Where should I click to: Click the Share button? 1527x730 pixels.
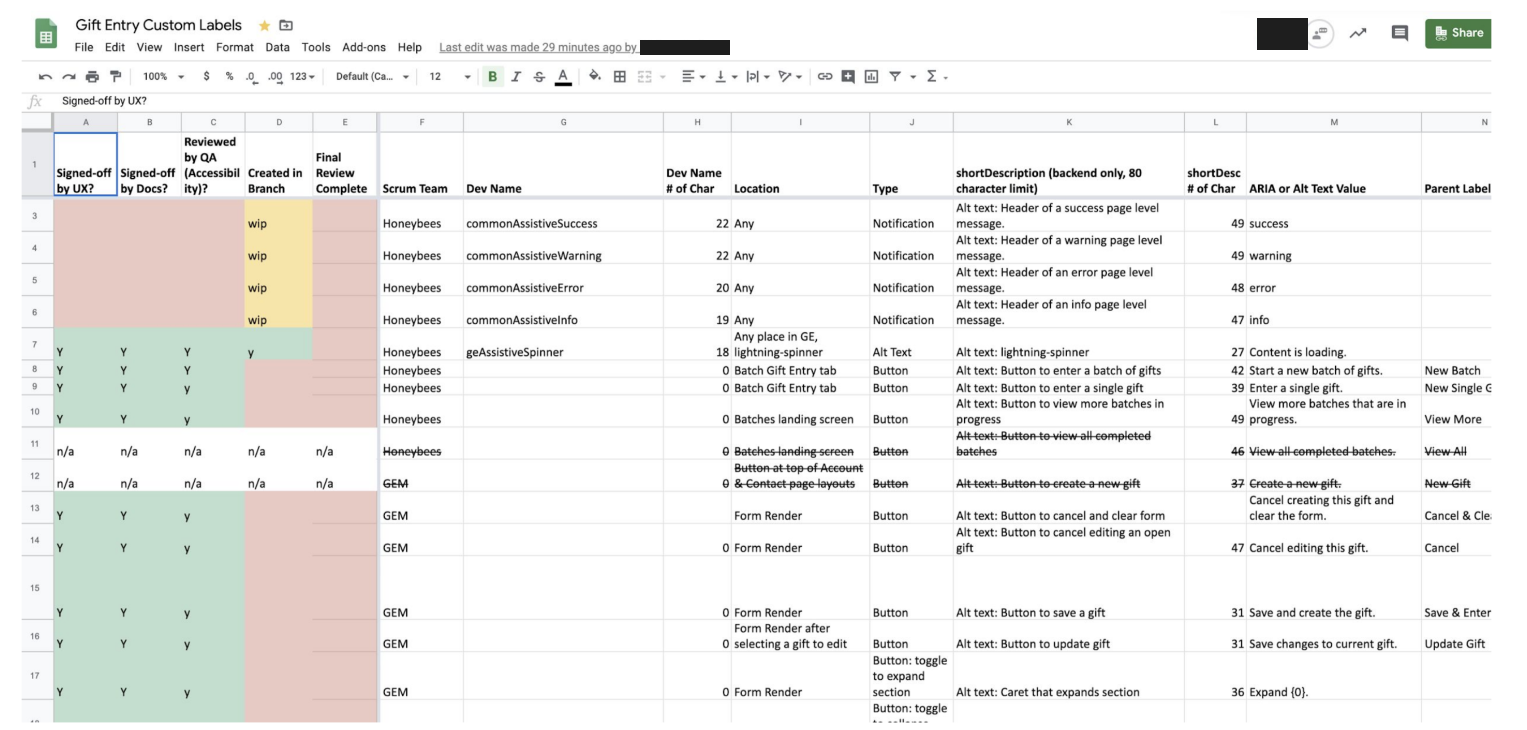[1459, 32]
